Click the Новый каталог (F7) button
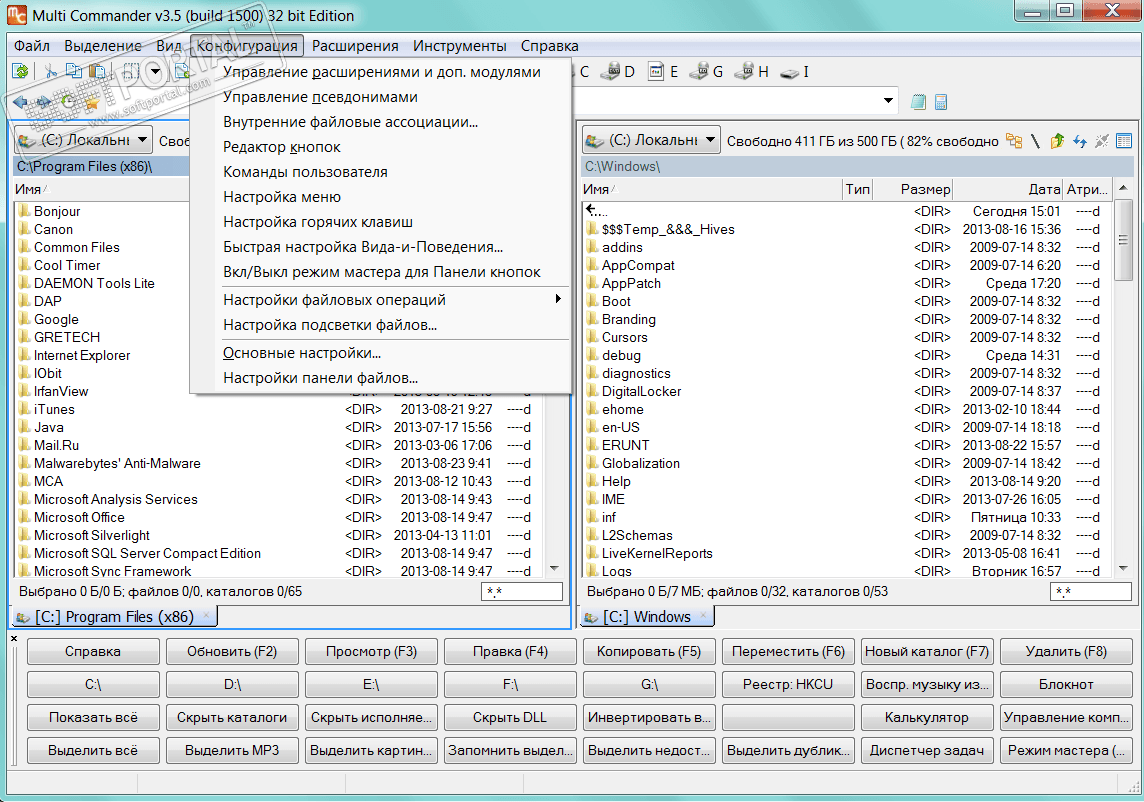The image size is (1144, 802). (927, 652)
